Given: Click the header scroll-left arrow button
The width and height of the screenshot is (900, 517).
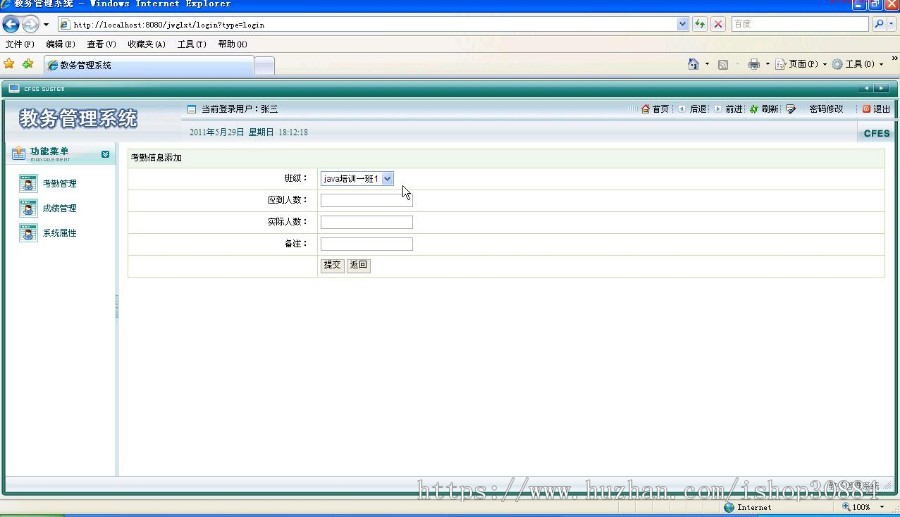Looking at the screenshot, I should (865, 88).
